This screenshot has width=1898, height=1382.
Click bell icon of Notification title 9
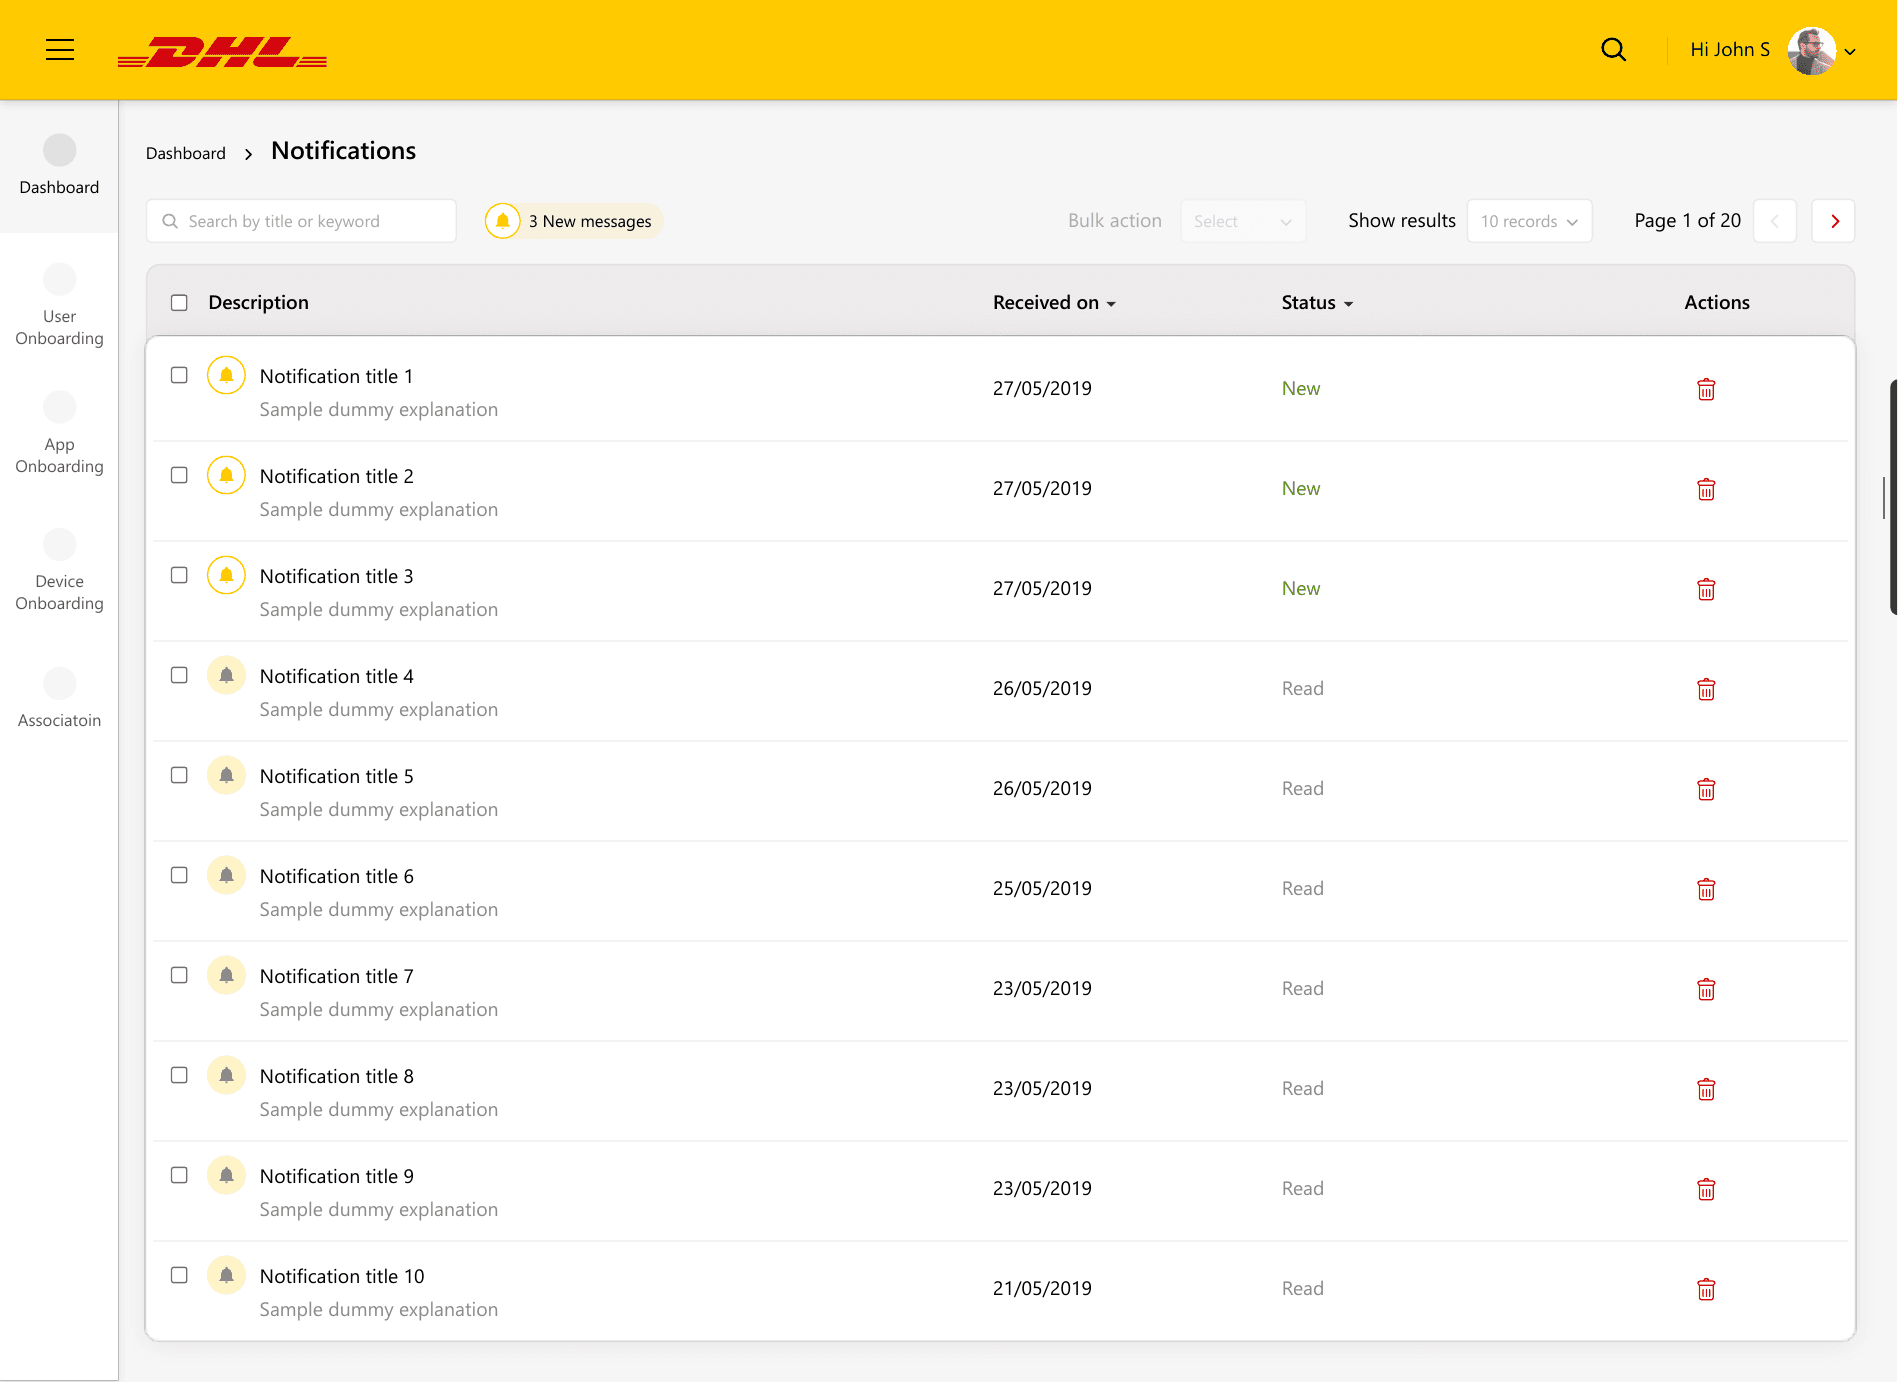[x=226, y=1175]
